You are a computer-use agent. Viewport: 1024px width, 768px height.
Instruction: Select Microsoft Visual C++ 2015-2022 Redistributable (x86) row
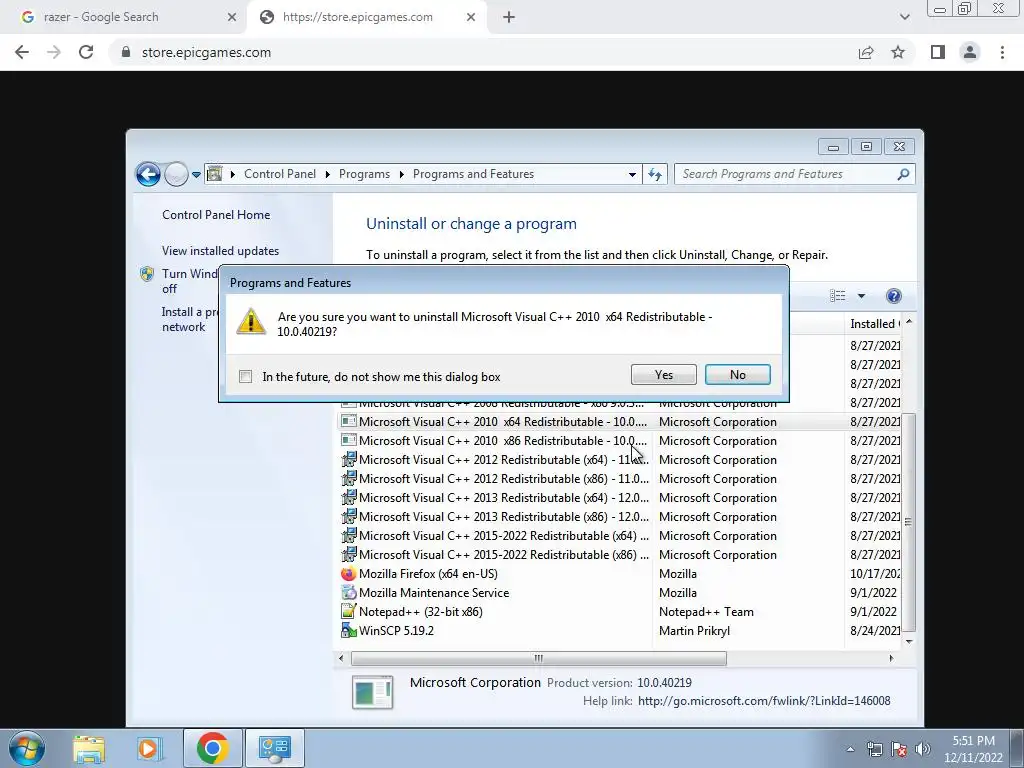(x=620, y=554)
